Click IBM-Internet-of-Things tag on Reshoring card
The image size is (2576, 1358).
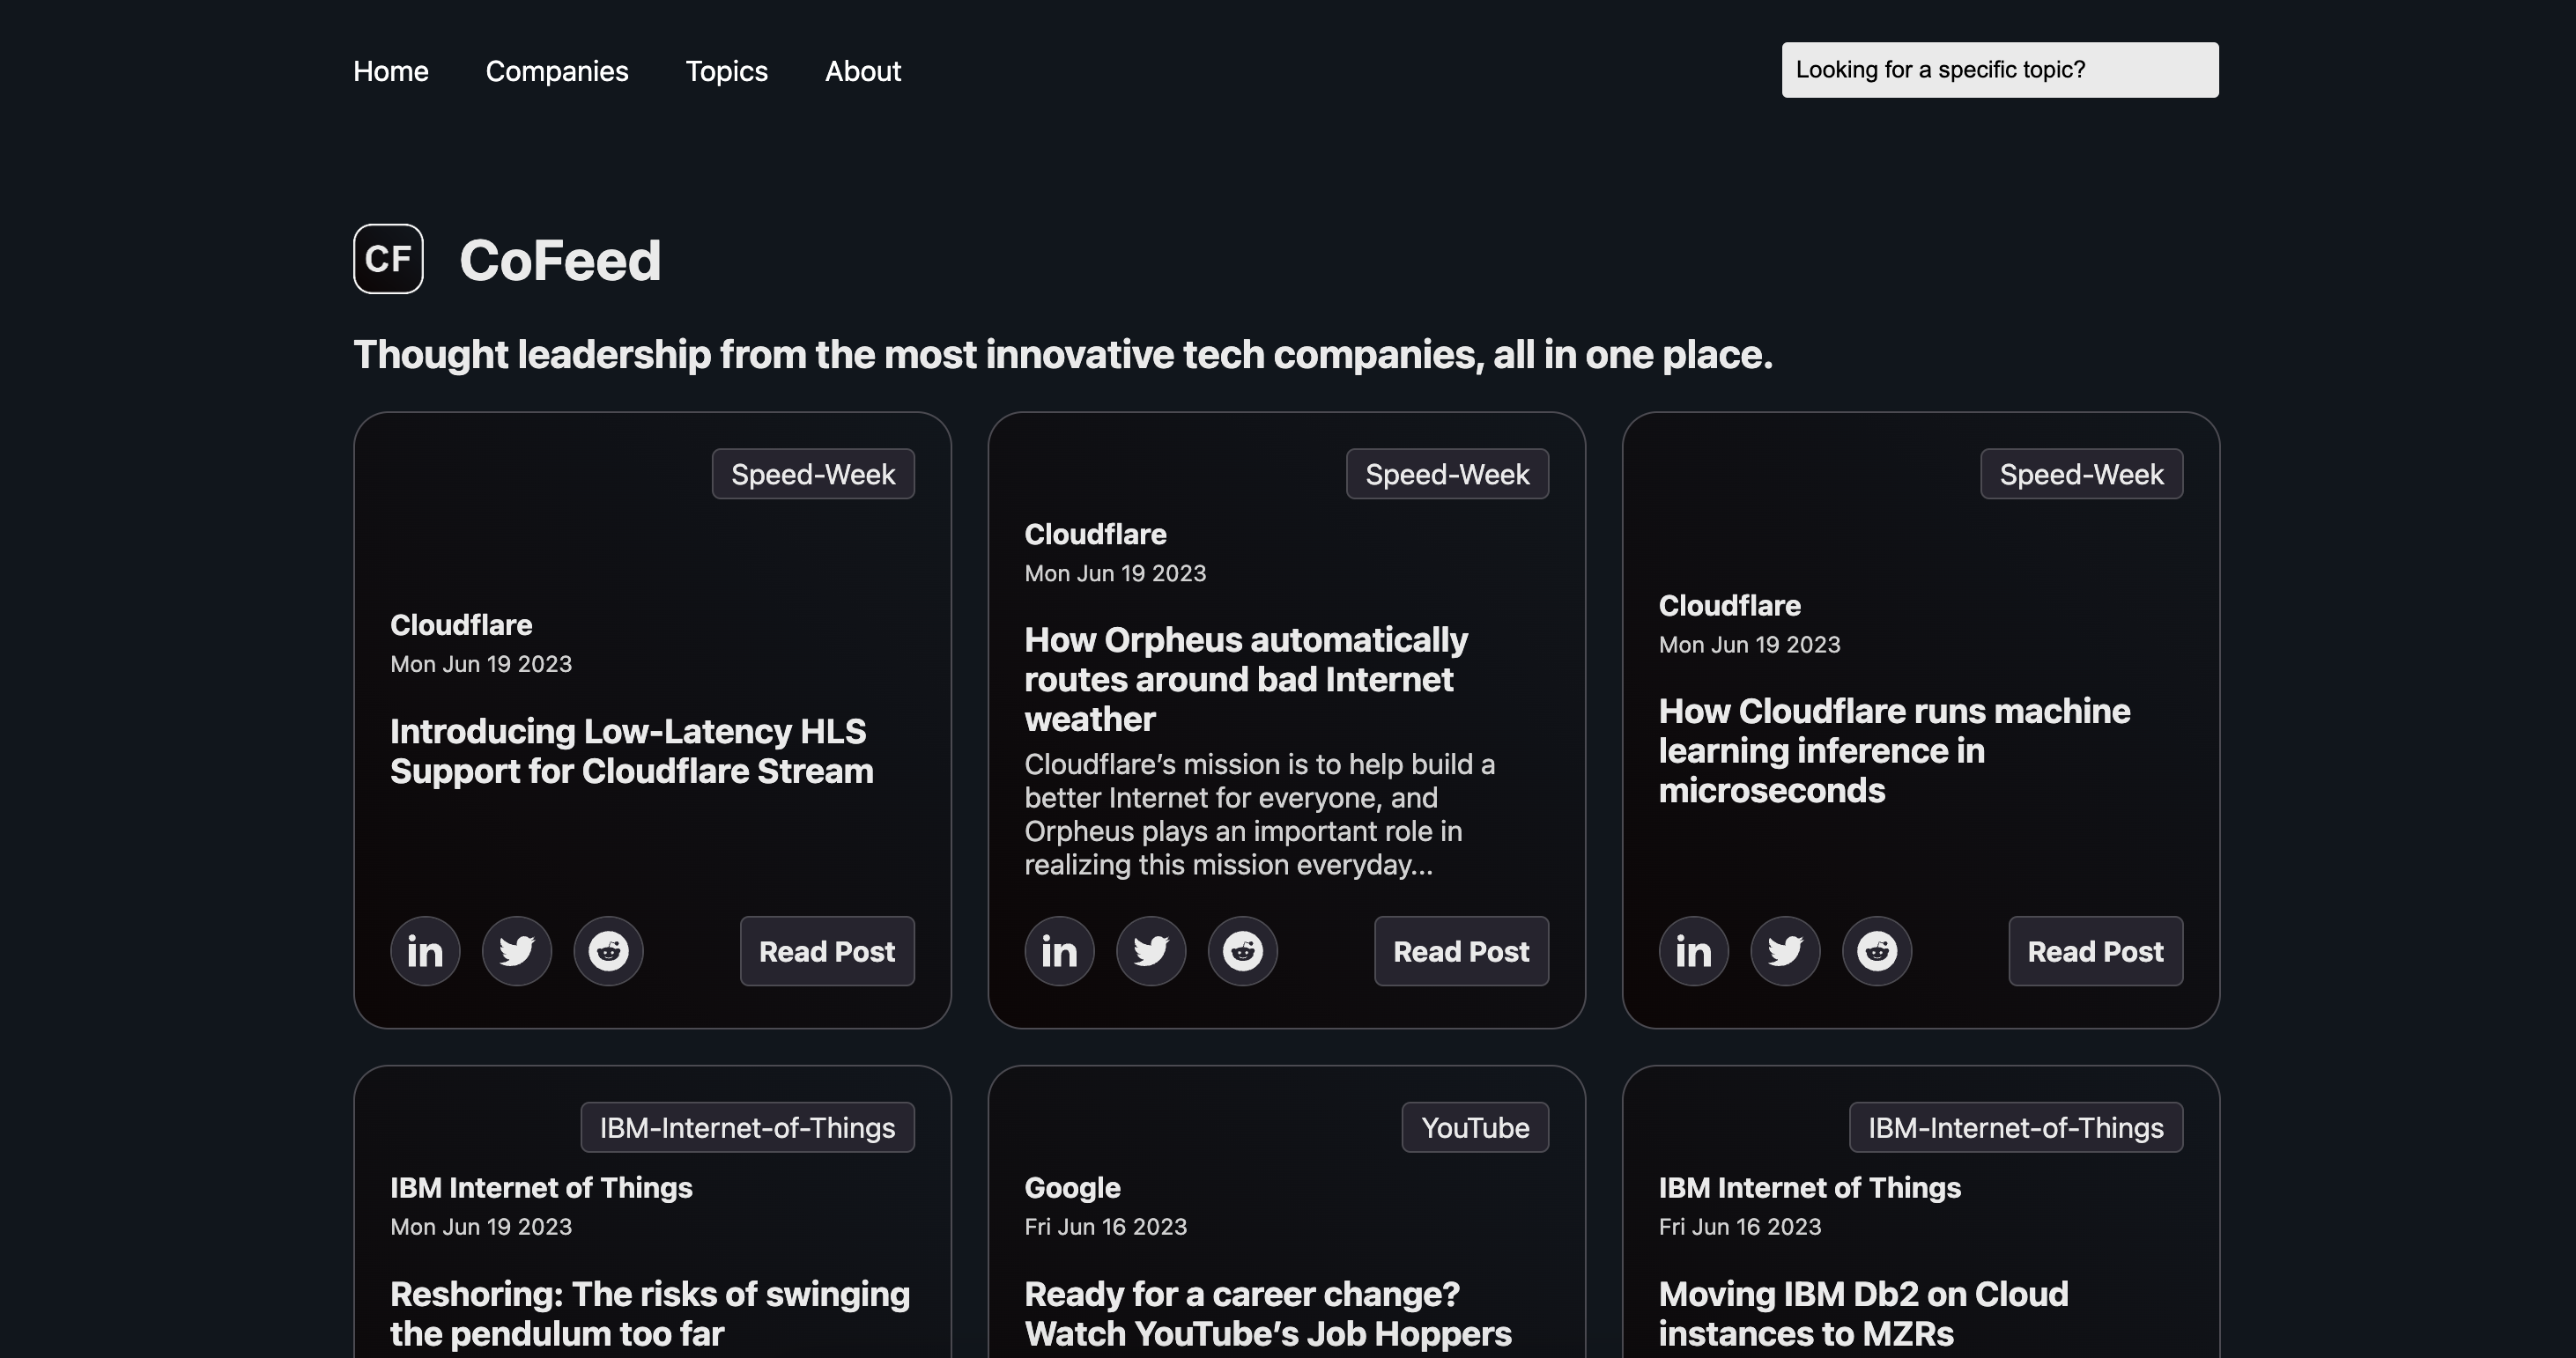[747, 1128]
